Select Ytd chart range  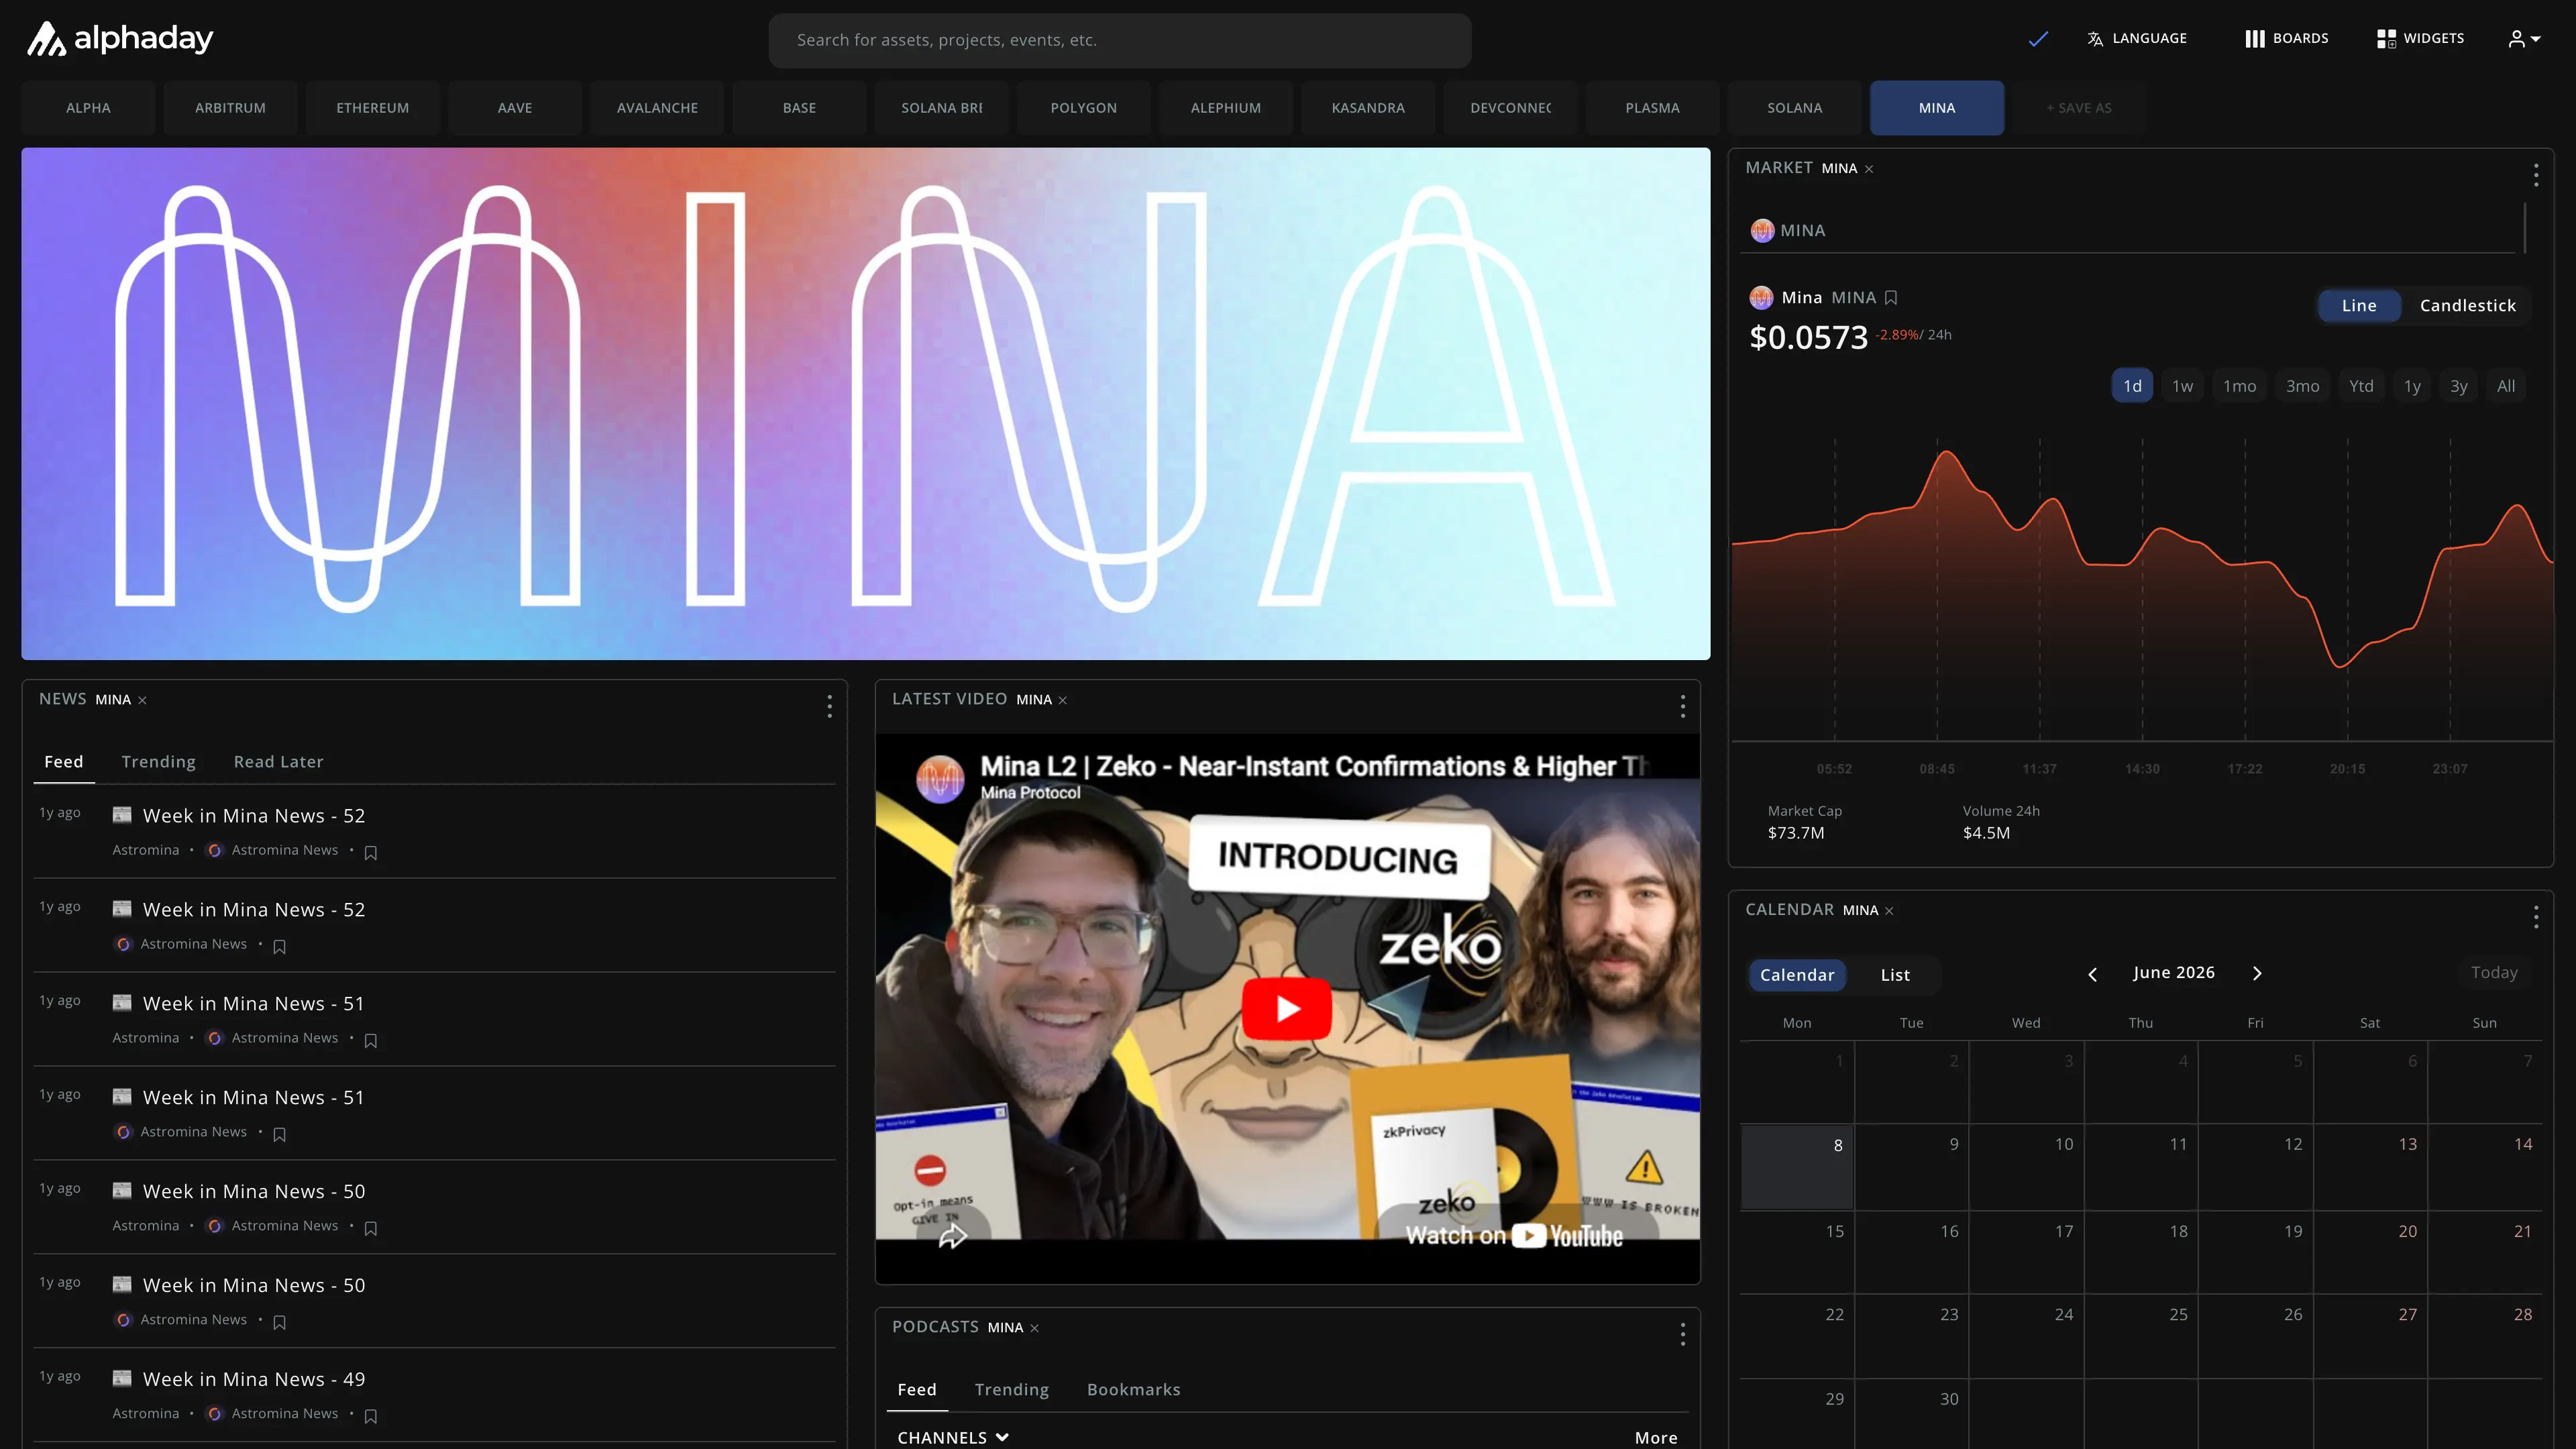pos(2361,386)
